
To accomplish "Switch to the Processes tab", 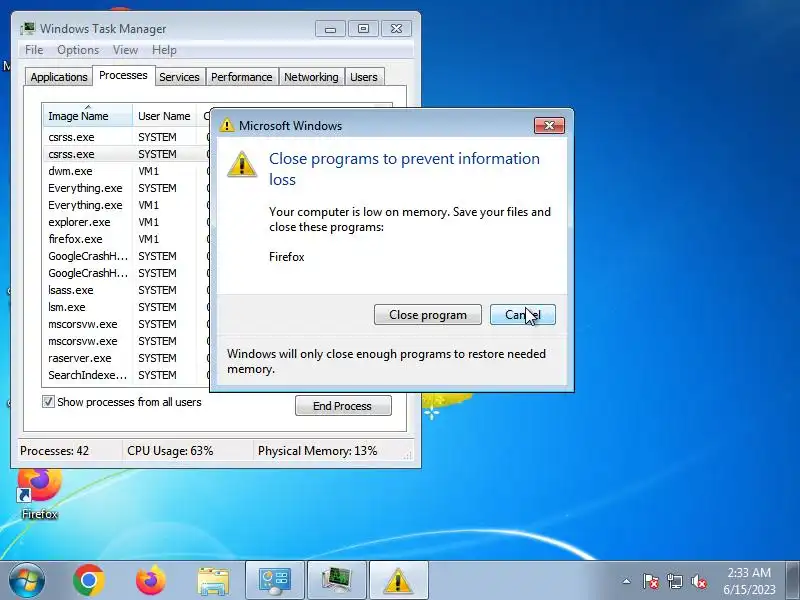I will [123, 76].
